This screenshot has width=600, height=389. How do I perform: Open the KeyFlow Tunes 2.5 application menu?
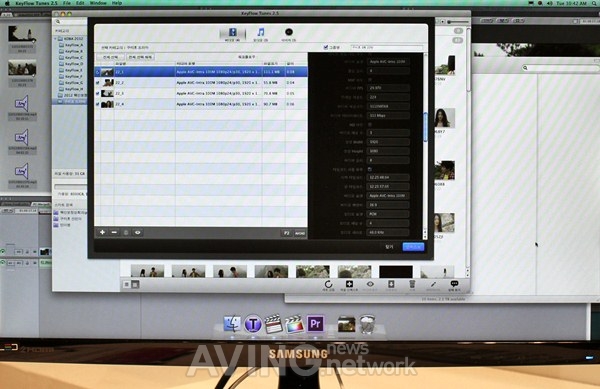[x=36, y=3]
